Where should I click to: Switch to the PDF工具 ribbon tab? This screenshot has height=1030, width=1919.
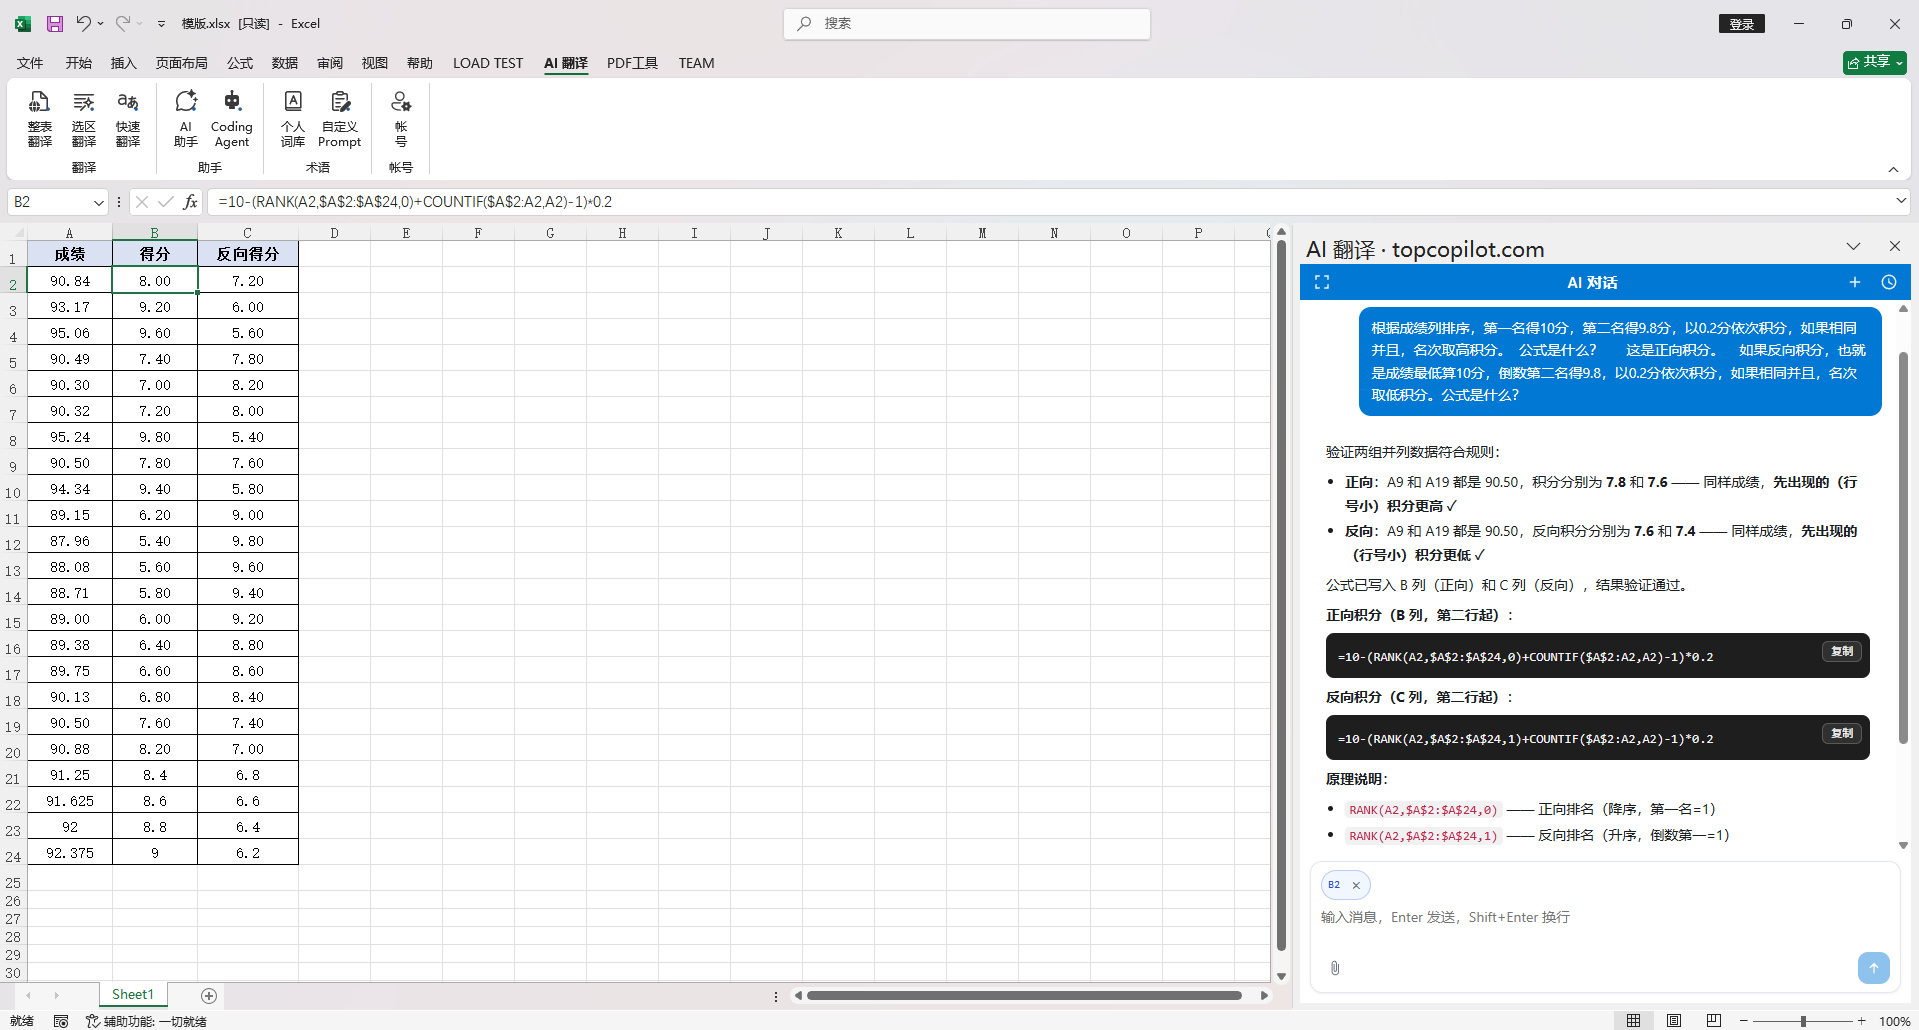click(632, 63)
